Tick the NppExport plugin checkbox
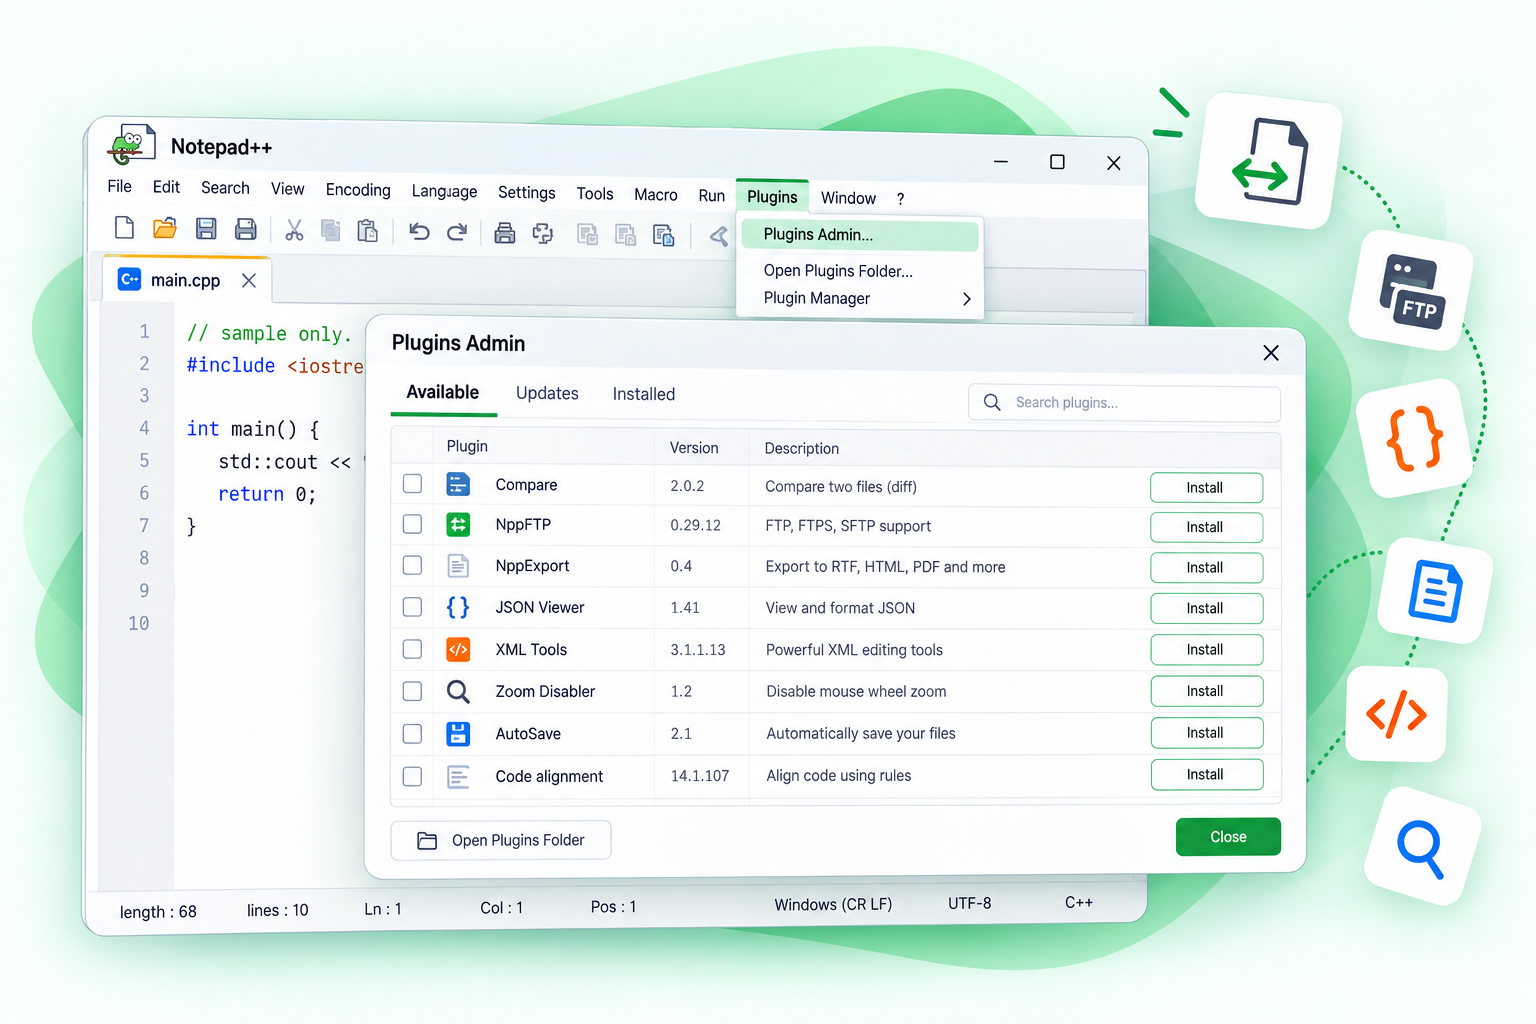Viewport: 1536px width, 1024px height. (x=412, y=565)
